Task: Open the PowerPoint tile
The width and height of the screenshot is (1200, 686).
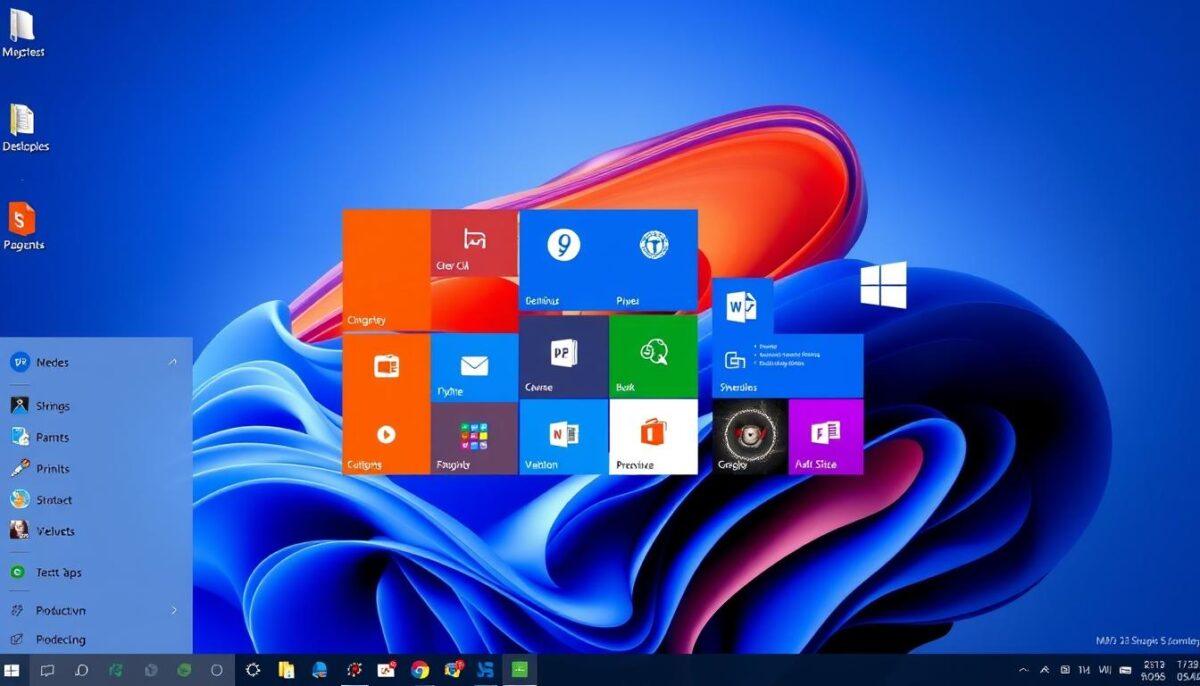Action: click(x=563, y=357)
